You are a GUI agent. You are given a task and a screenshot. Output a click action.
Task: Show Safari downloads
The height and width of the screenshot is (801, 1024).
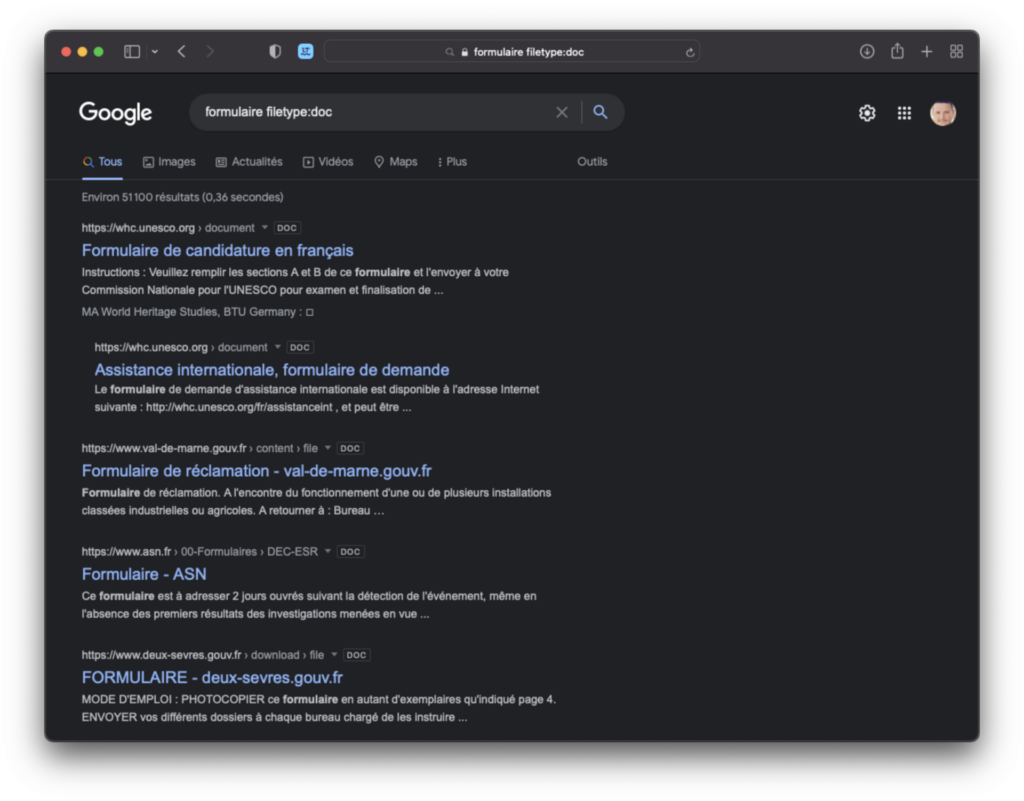coord(867,52)
